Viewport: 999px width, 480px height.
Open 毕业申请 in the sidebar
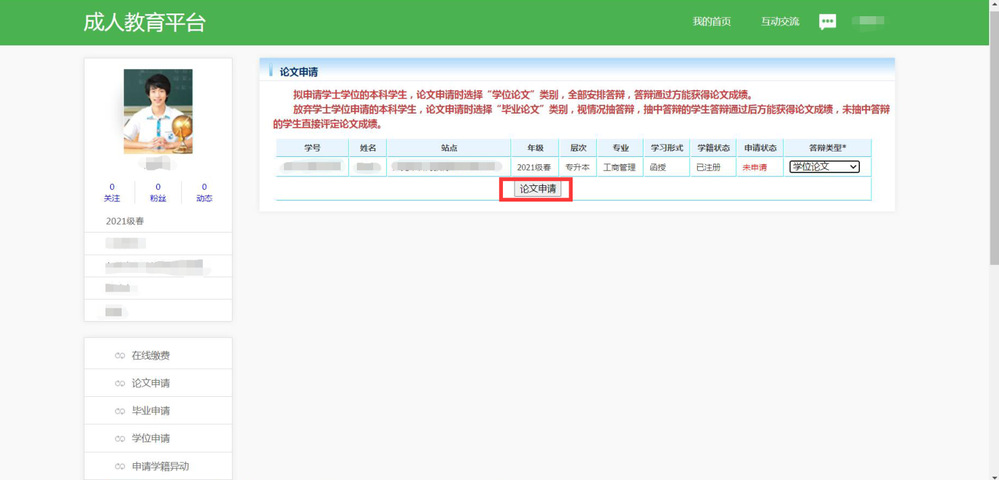tap(151, 411)
